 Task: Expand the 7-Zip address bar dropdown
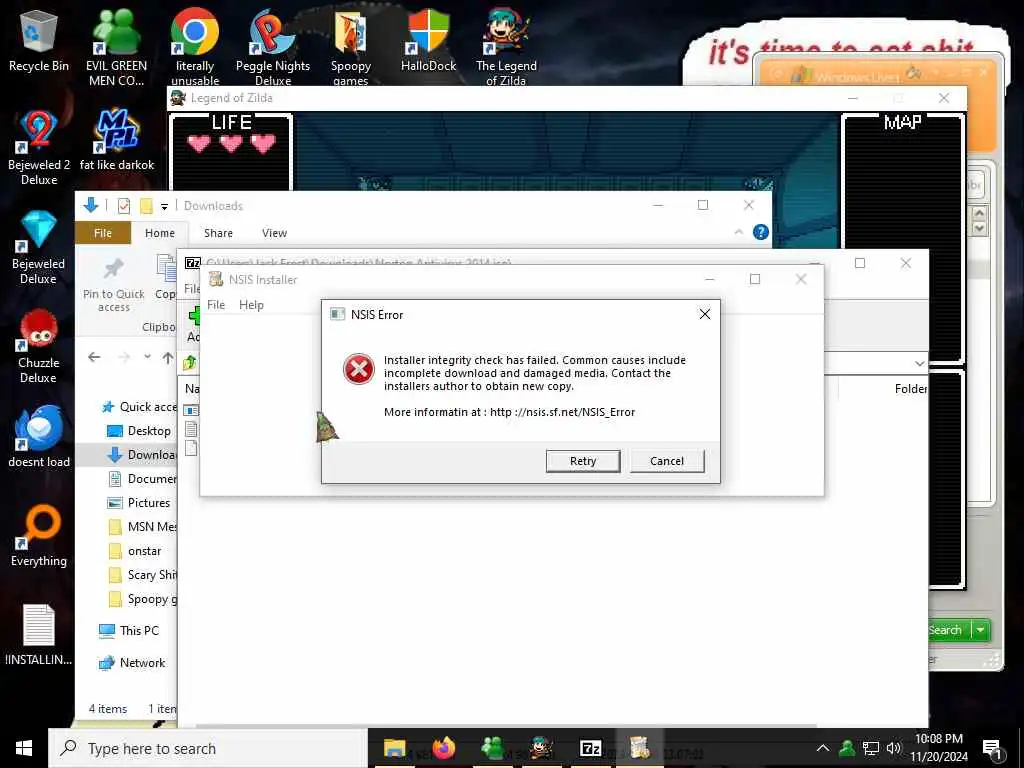[920, 363]
